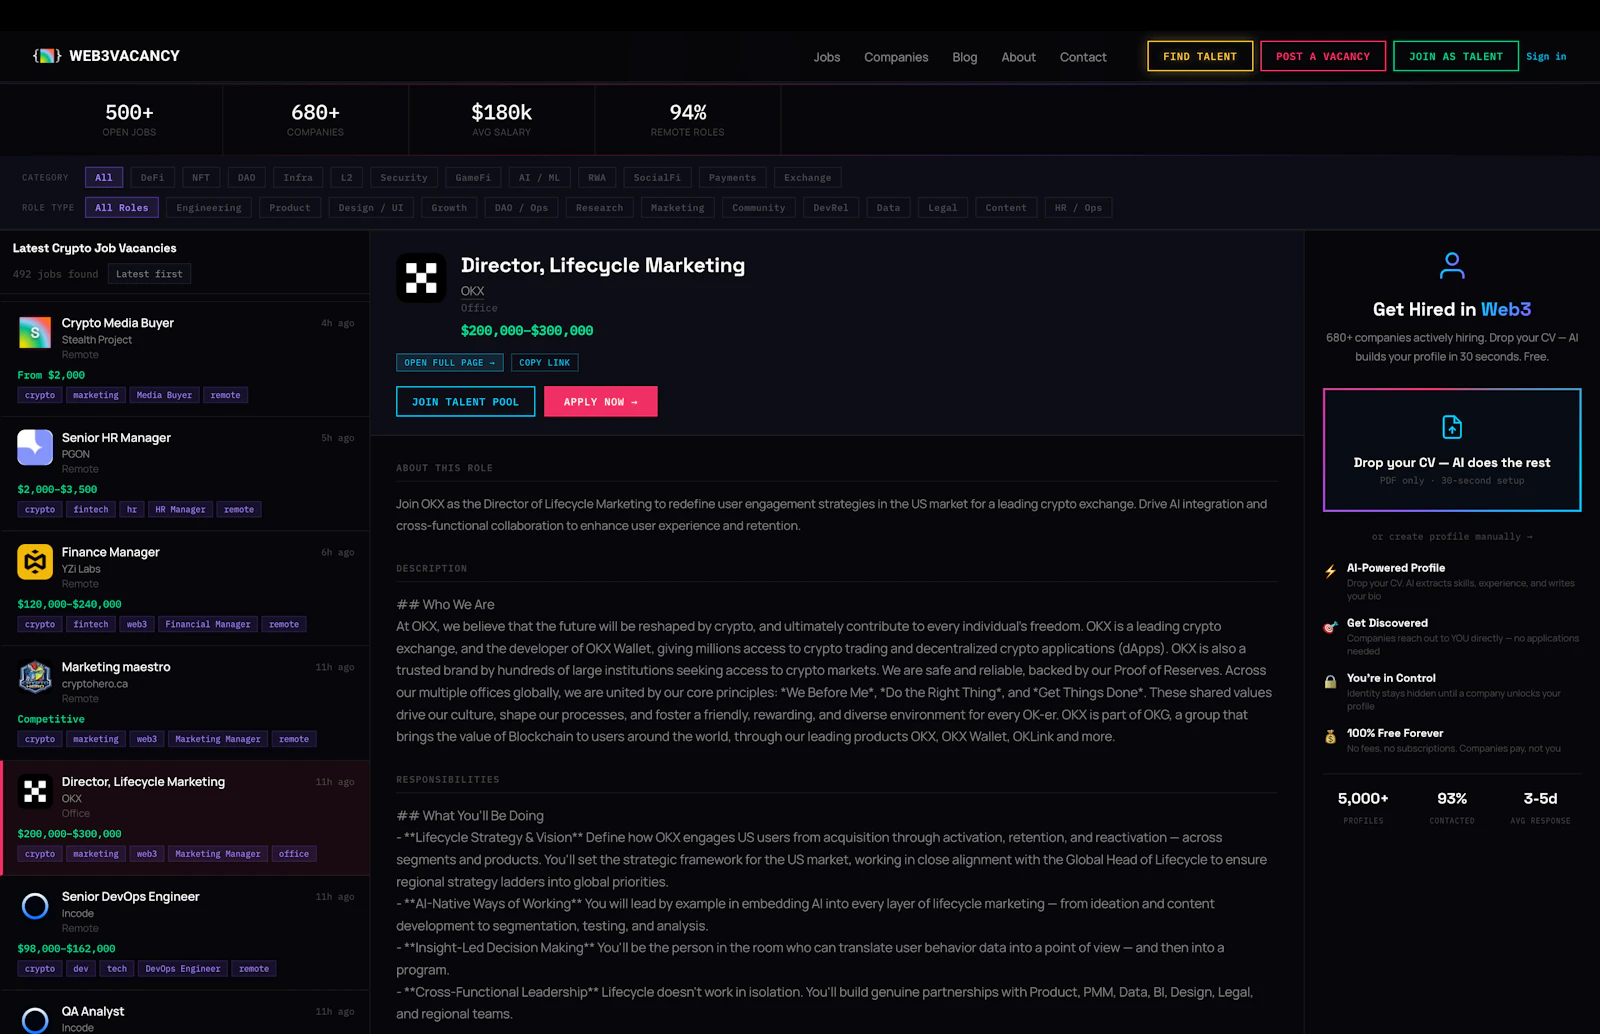Click the POST A VACANCY button
This screenshot has height=1034, width=1600.
click(x=1323, y=56)
